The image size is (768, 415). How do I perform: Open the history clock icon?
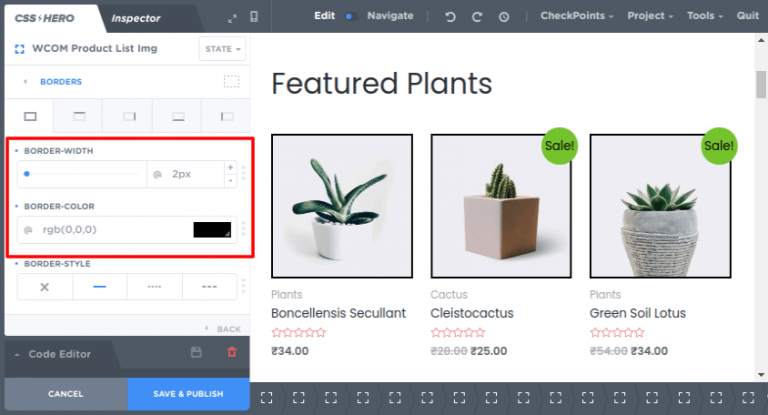504,17
